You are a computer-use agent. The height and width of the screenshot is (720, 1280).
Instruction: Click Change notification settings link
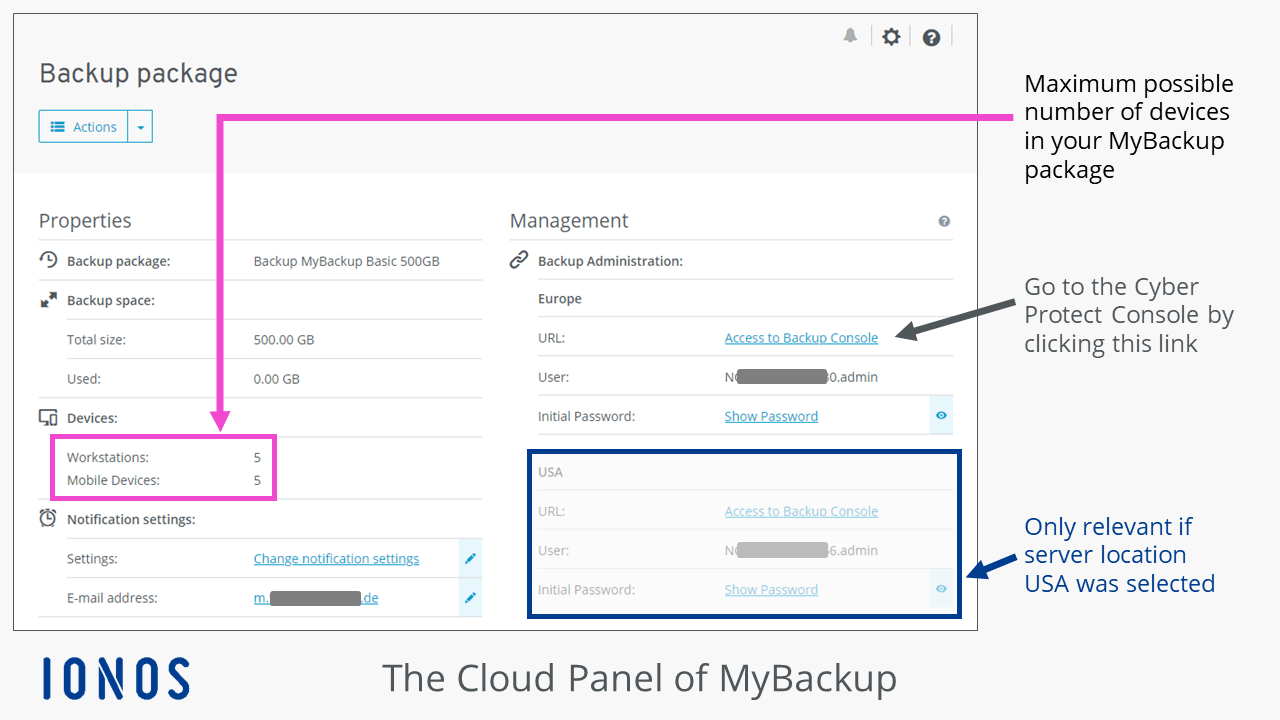click(x=336, y=559)
